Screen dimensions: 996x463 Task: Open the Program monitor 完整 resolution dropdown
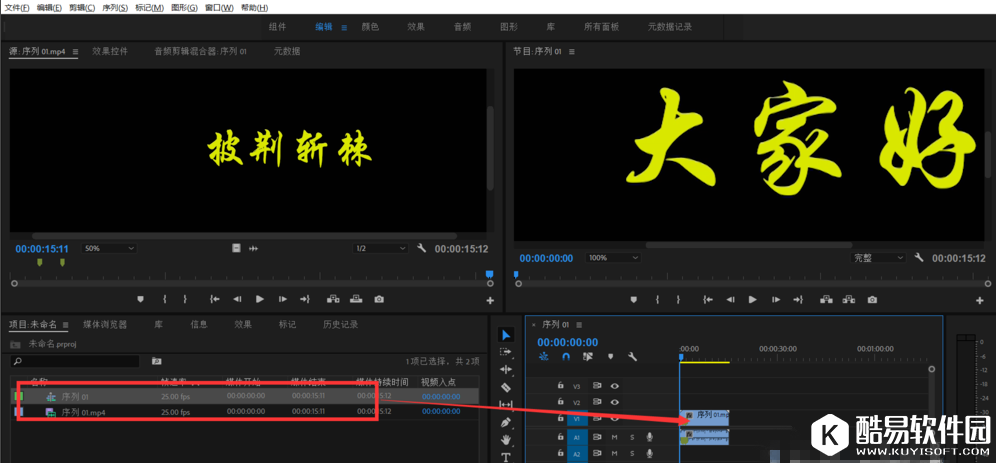[x=878, y=257]
